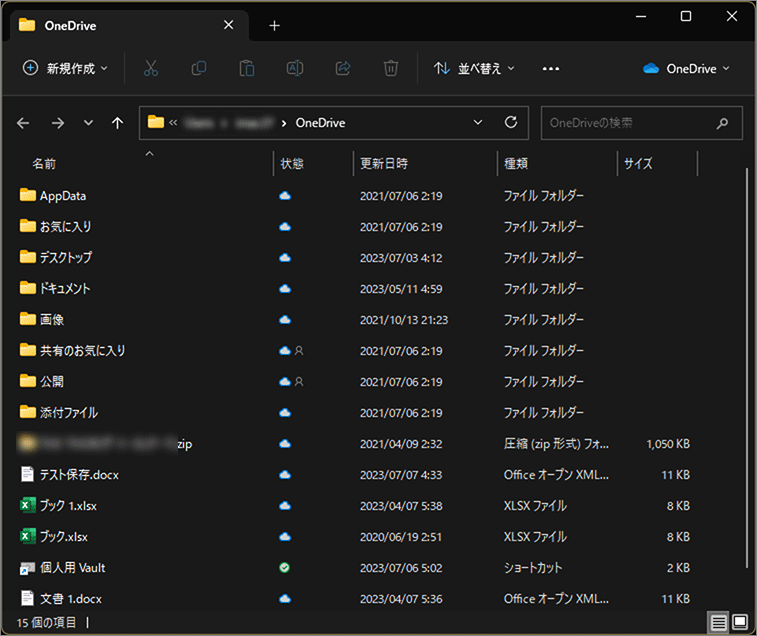Click the search magnifier icon
This screenshot has height=636, width=757.
(x=722, y=123)
